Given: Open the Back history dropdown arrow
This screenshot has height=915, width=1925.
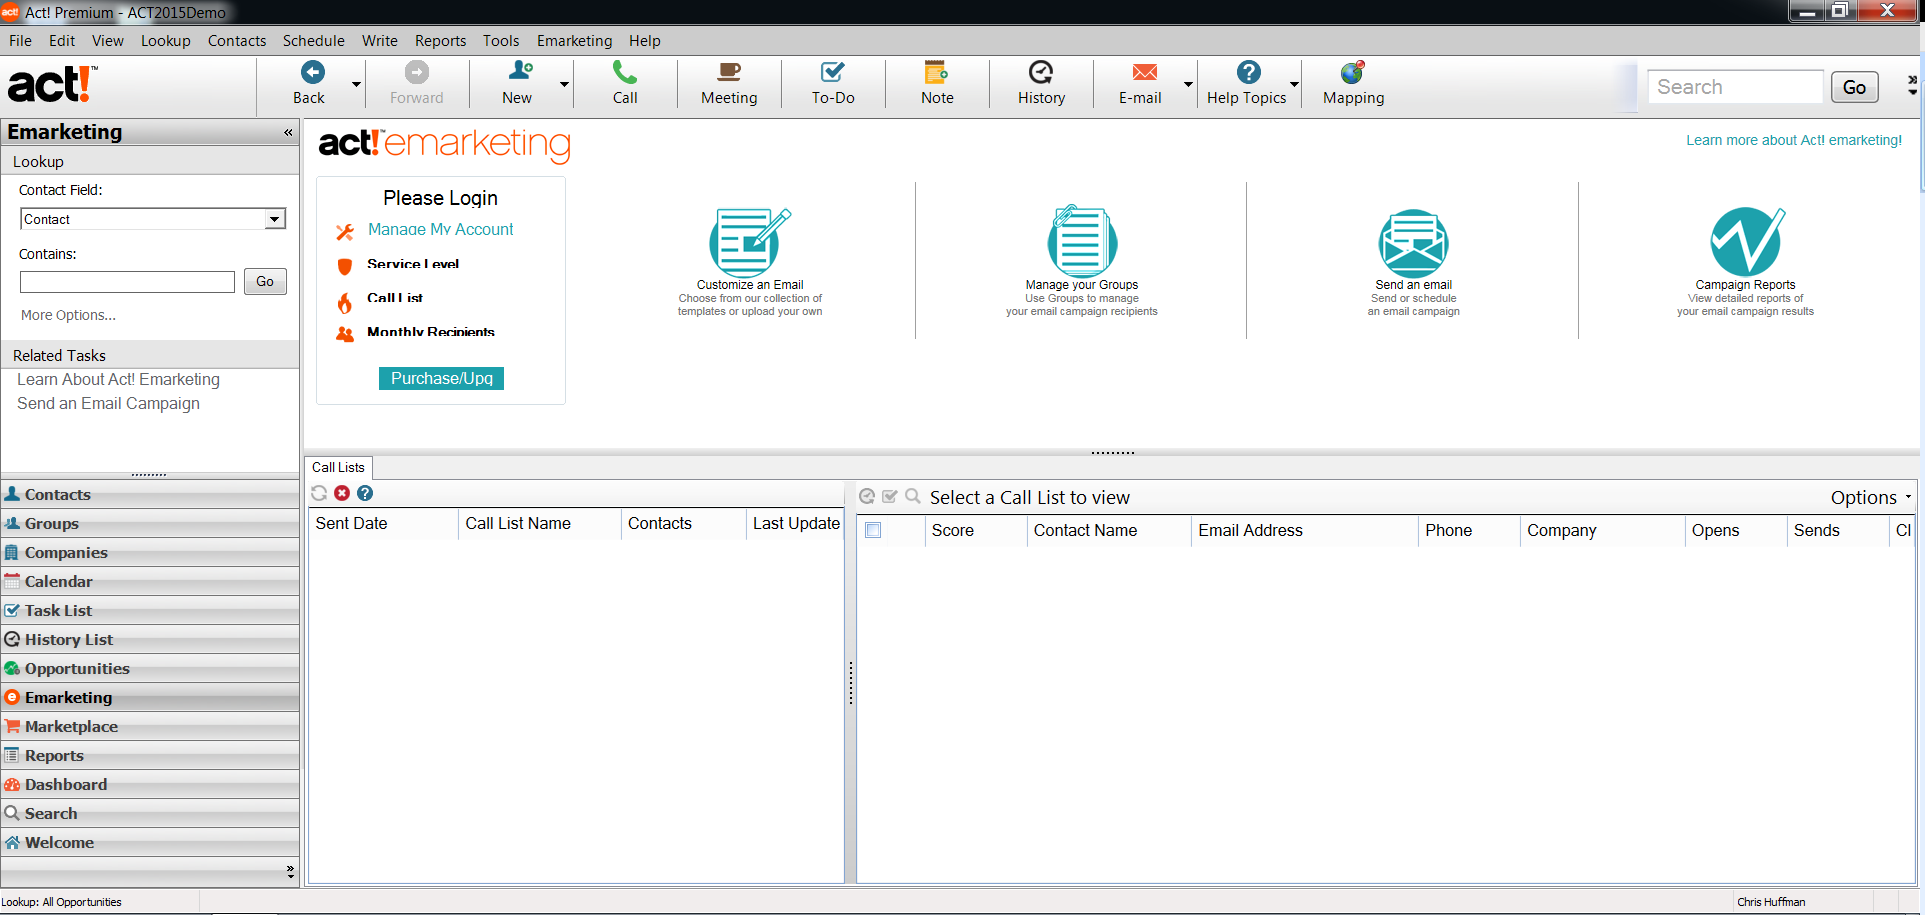Looking at the screenshot, I should click(356, 84).
